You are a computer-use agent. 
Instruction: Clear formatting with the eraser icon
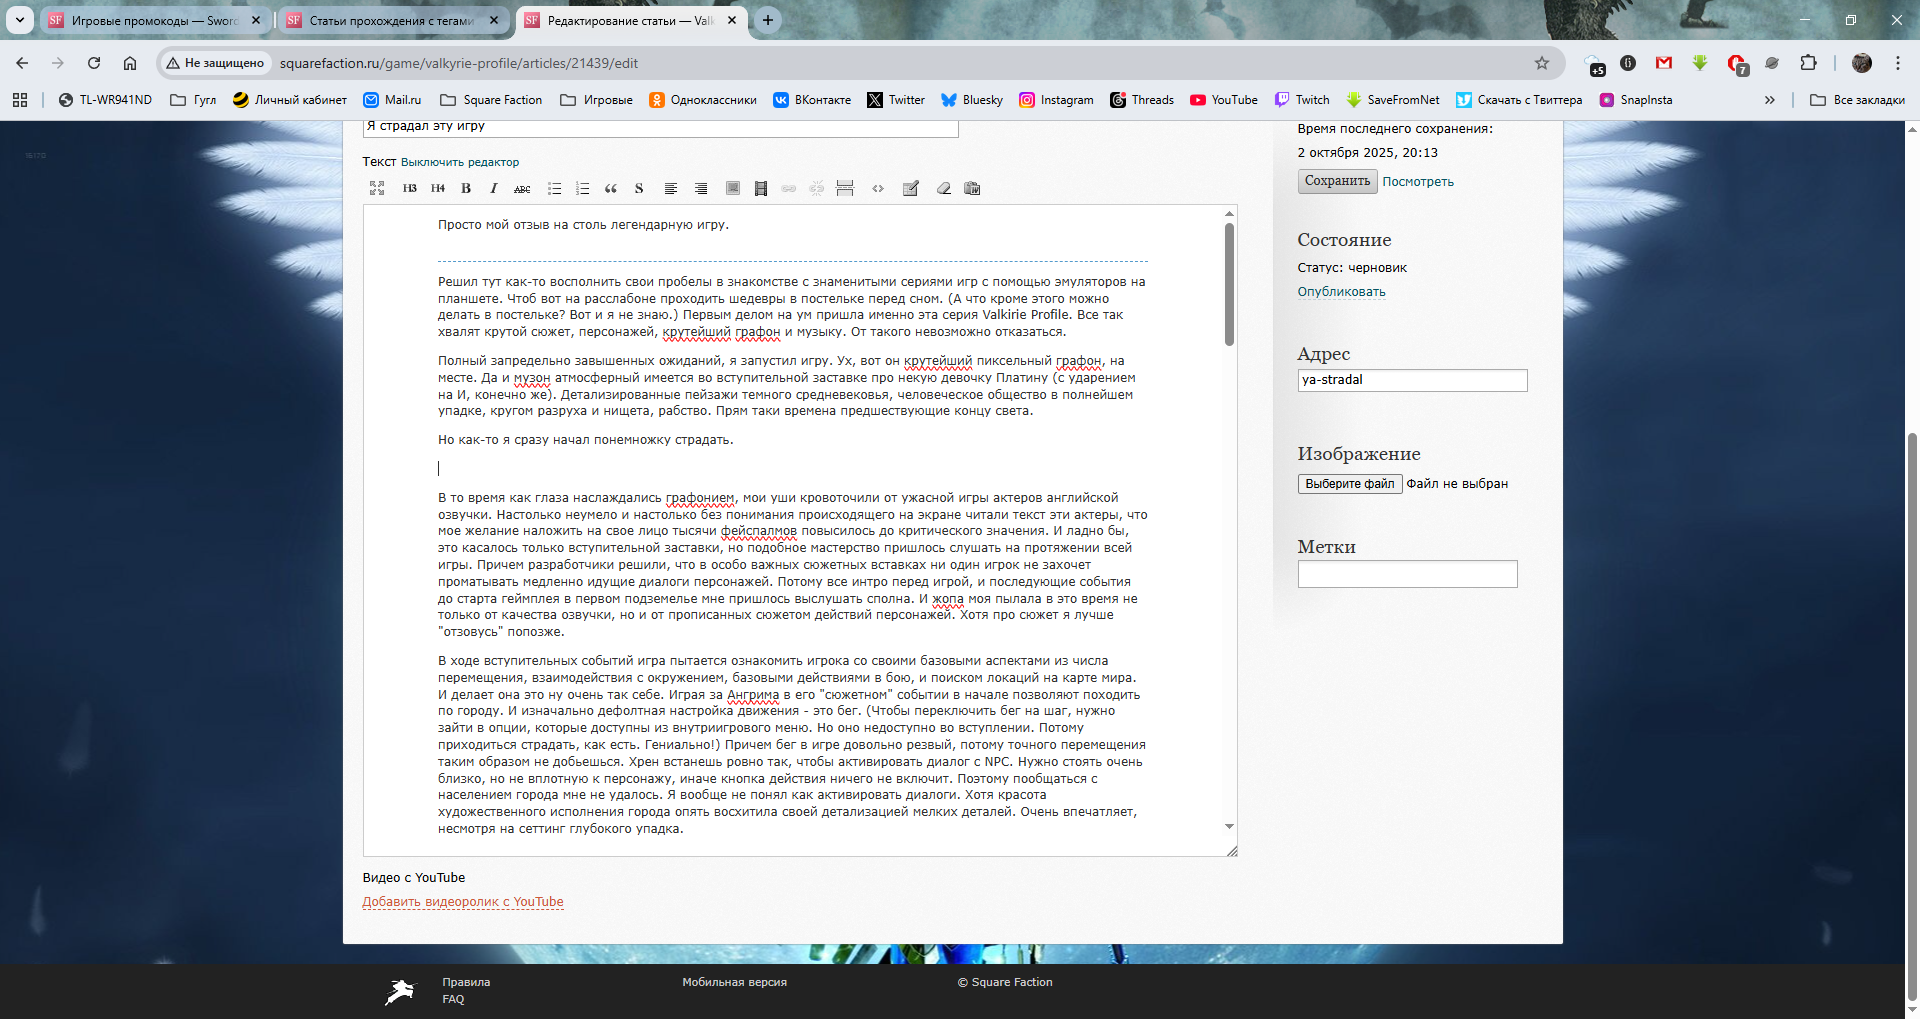click(943, 188)
